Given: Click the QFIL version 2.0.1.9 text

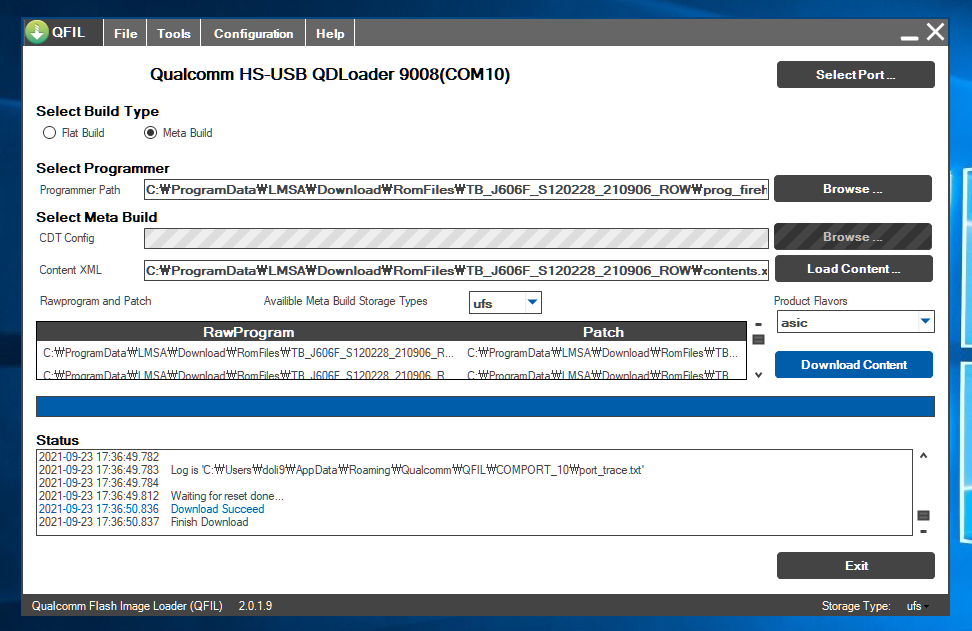Looking at the screenshot, I should 255,606.
